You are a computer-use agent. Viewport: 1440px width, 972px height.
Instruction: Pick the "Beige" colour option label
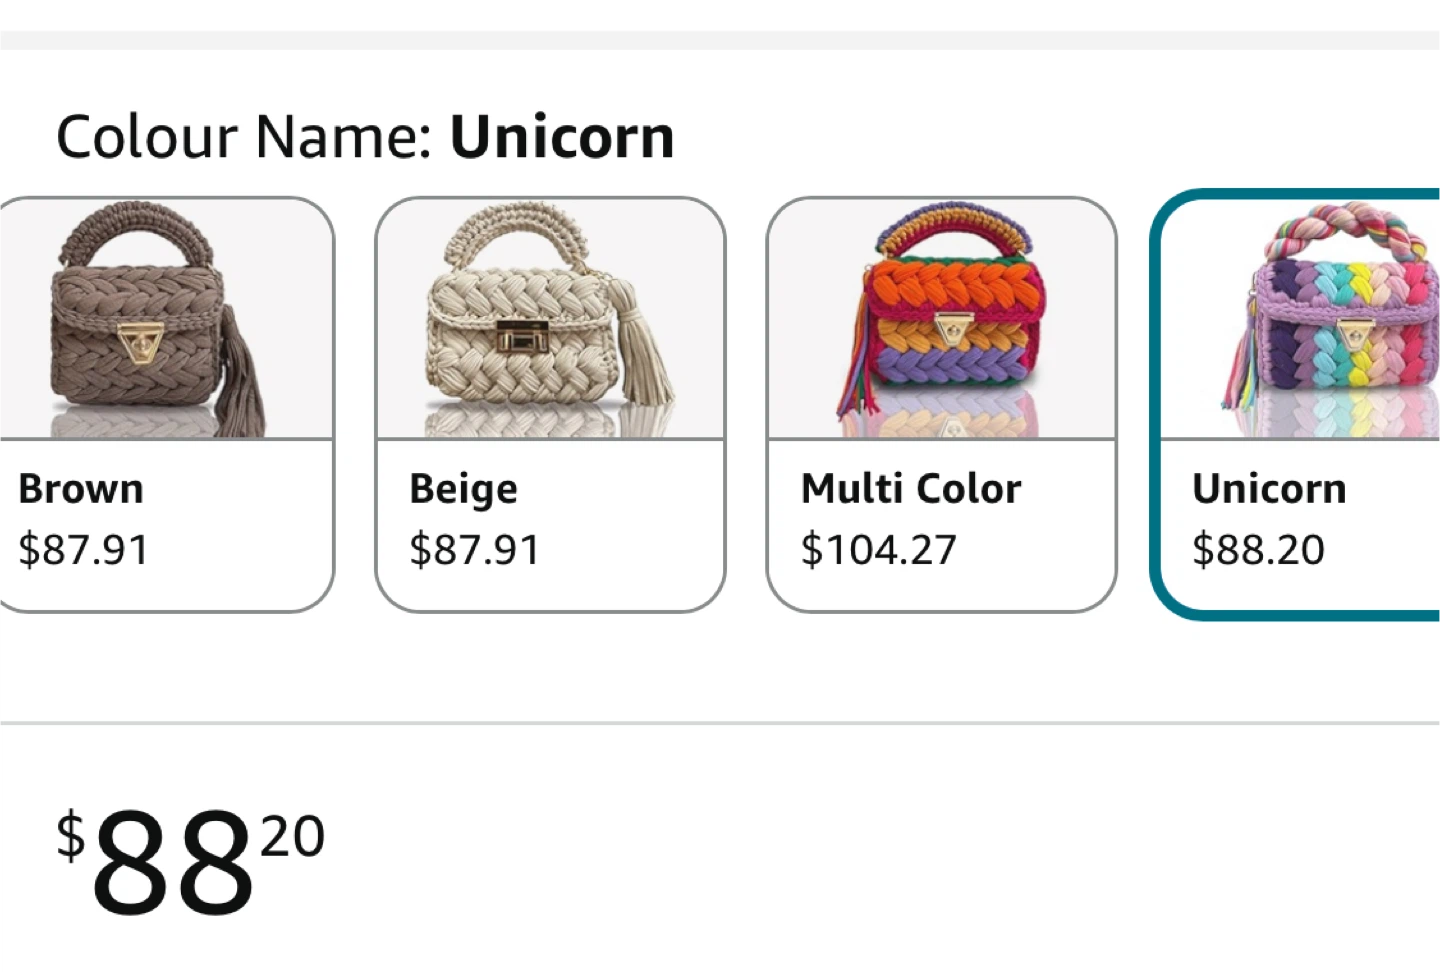(463, 489)
